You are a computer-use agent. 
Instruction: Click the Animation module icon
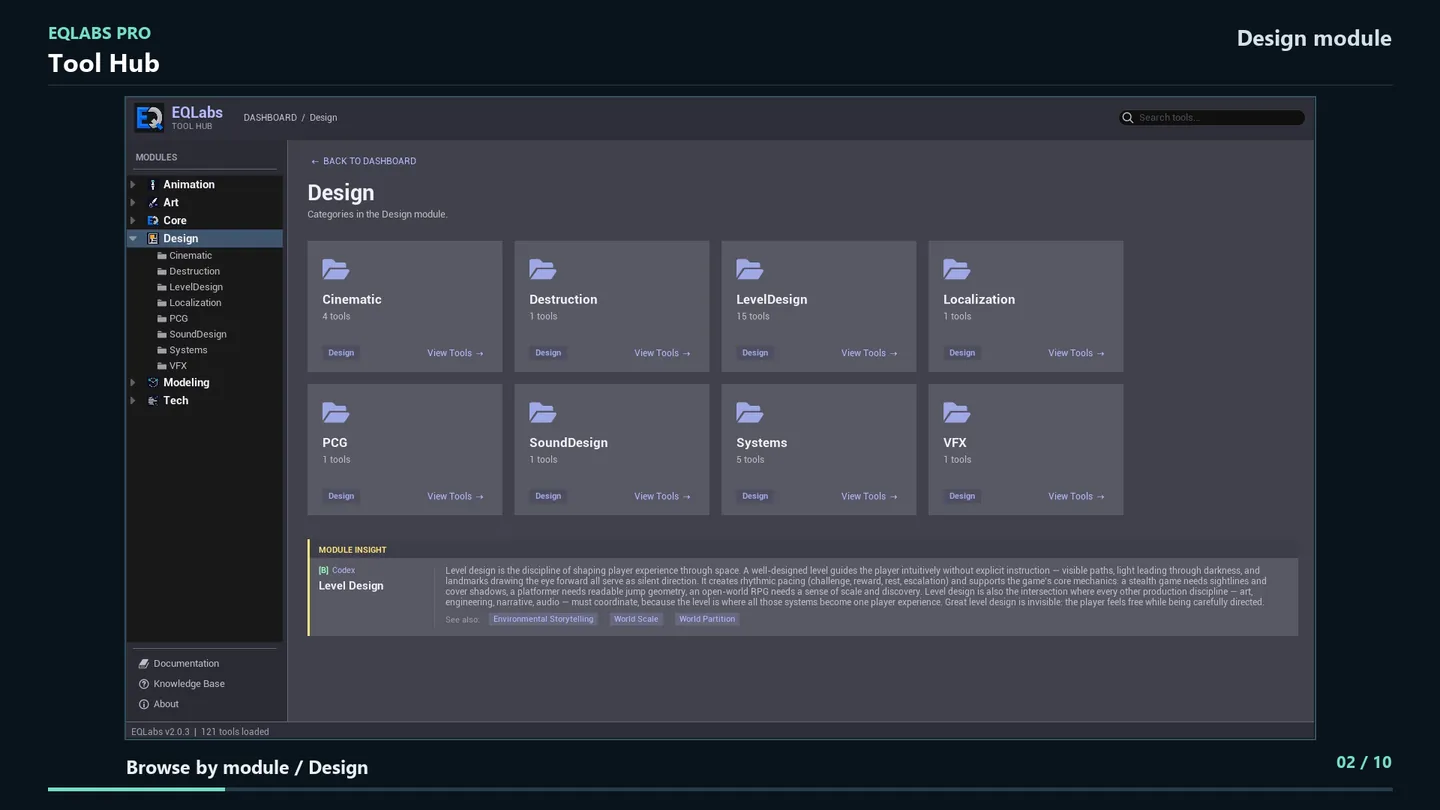(x=153, y=185)
